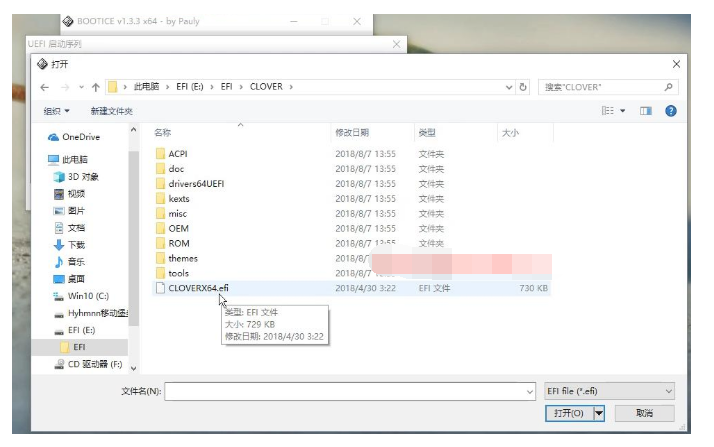This screenshot has width=714, height=447.
Task: Click 新建文件夹 button
Action: point(112,111)
